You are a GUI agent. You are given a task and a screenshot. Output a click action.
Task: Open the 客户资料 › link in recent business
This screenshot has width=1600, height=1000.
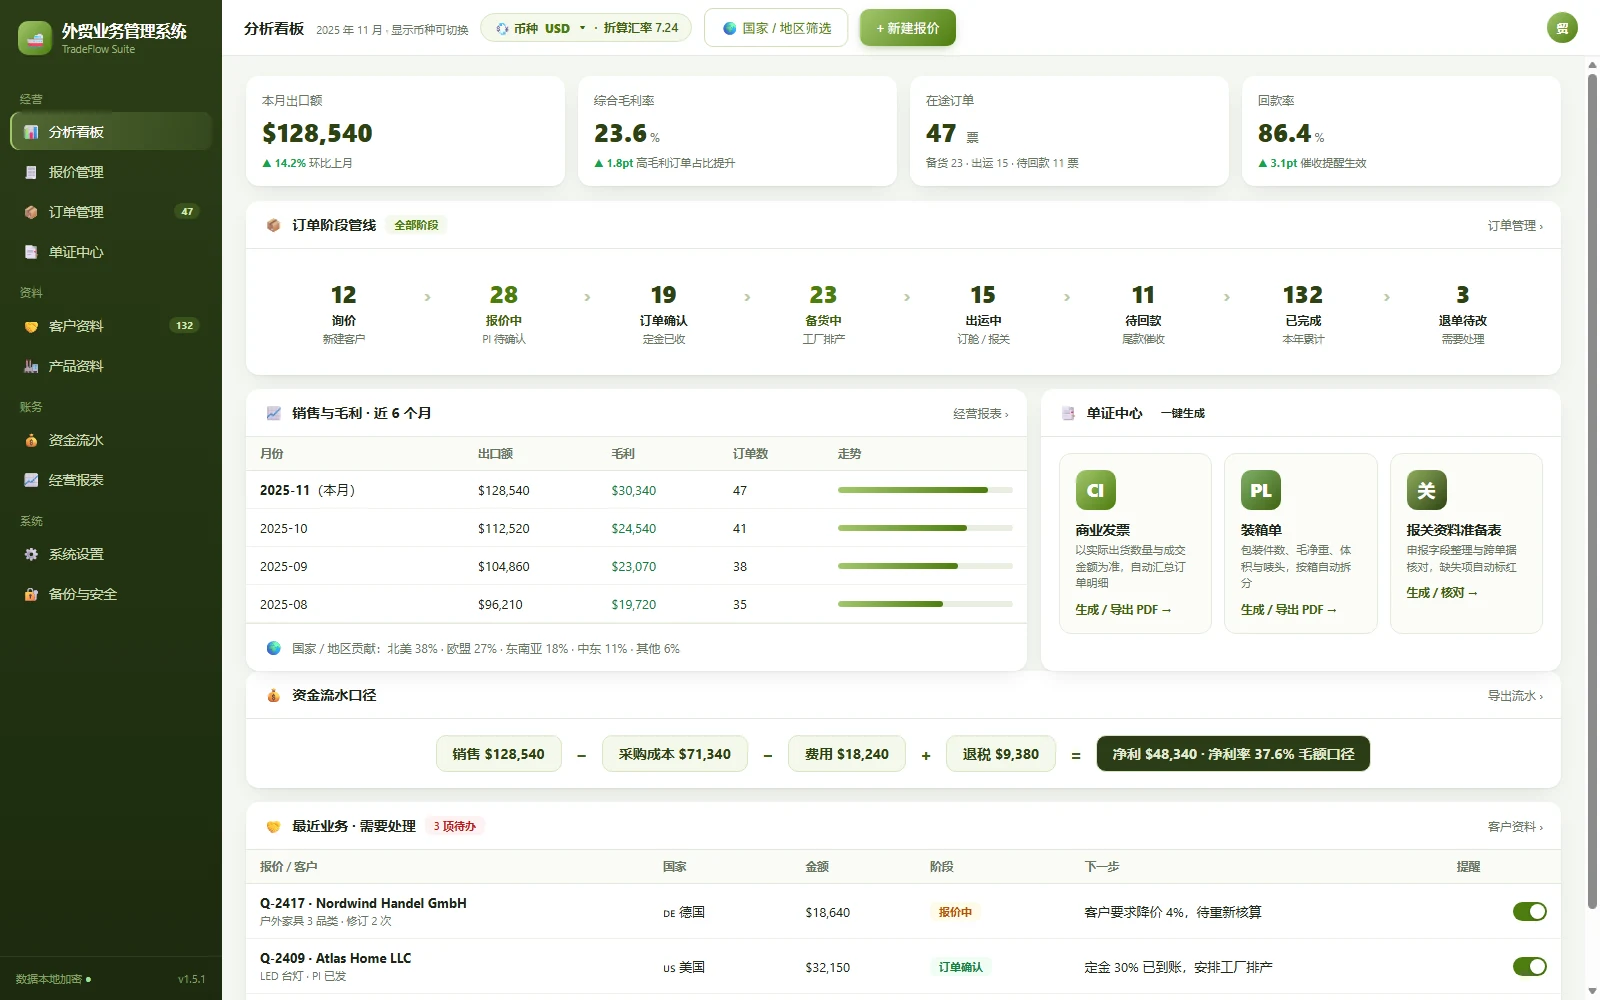coord(1515,827)
